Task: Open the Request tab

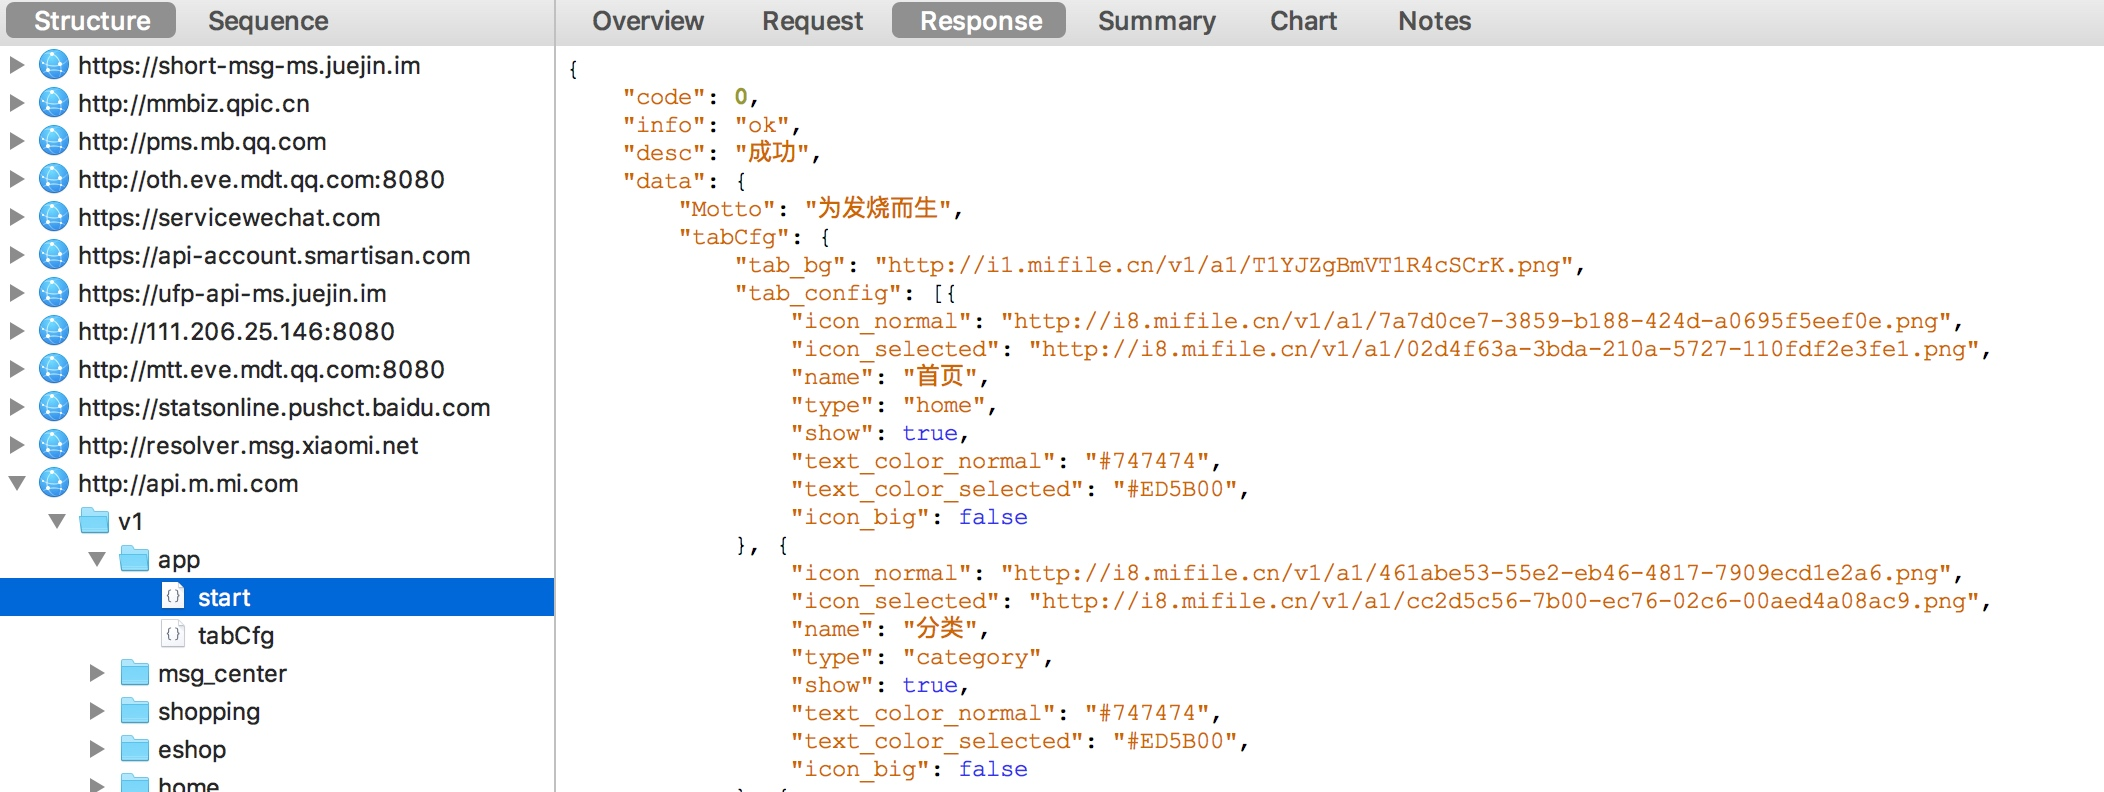Action: pyautogui.click(x=812, y=21)
